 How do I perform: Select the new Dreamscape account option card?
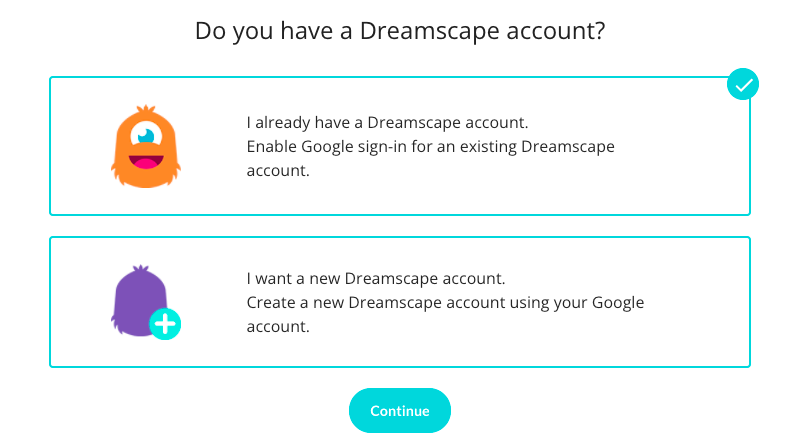[400, 302]
